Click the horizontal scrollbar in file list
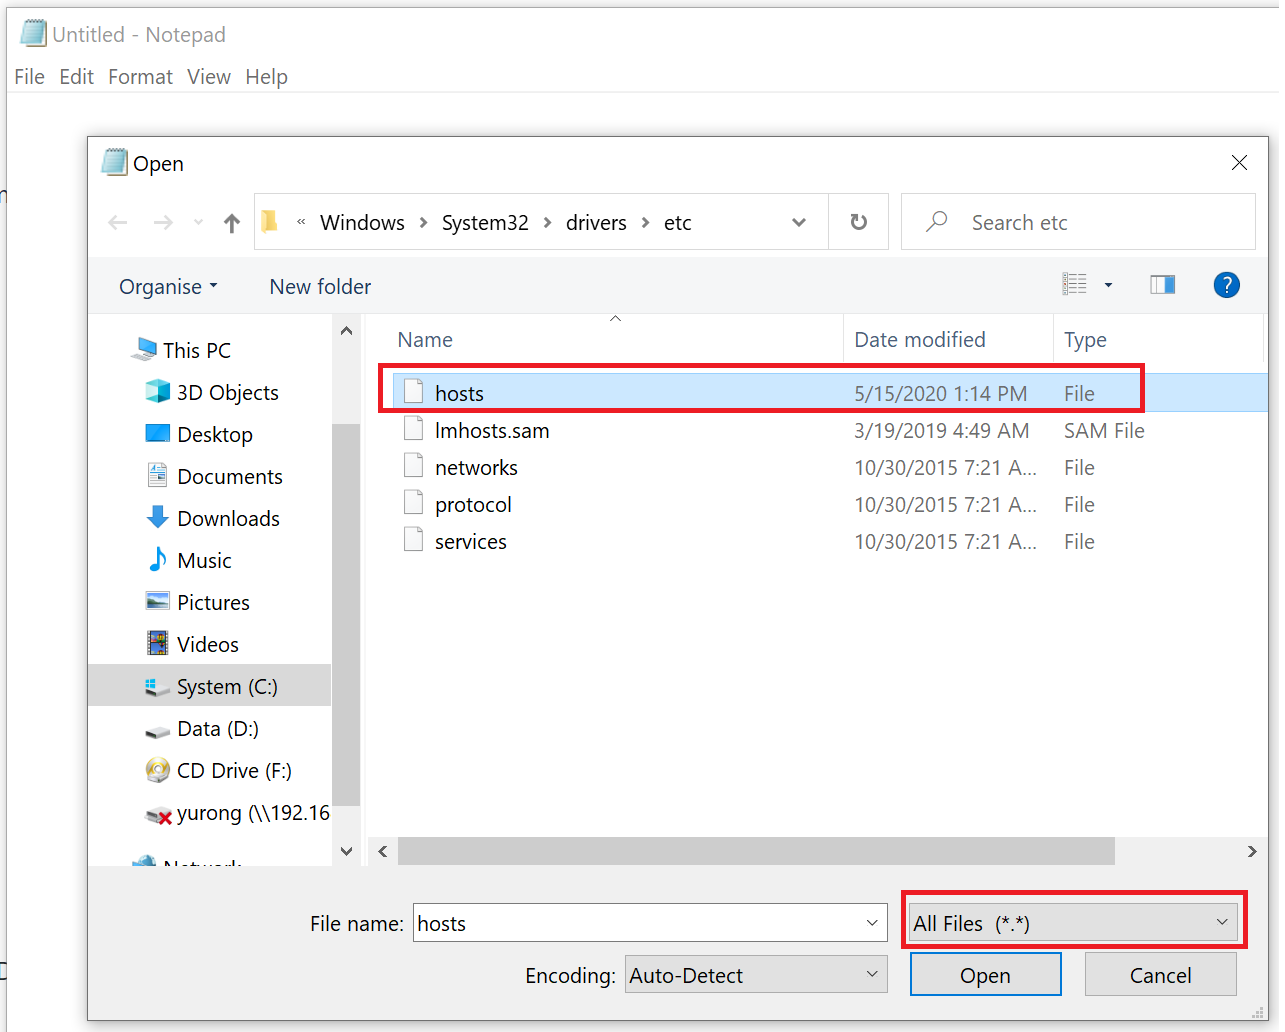Screen dimensions: 1285x1032 coord(755,851)
